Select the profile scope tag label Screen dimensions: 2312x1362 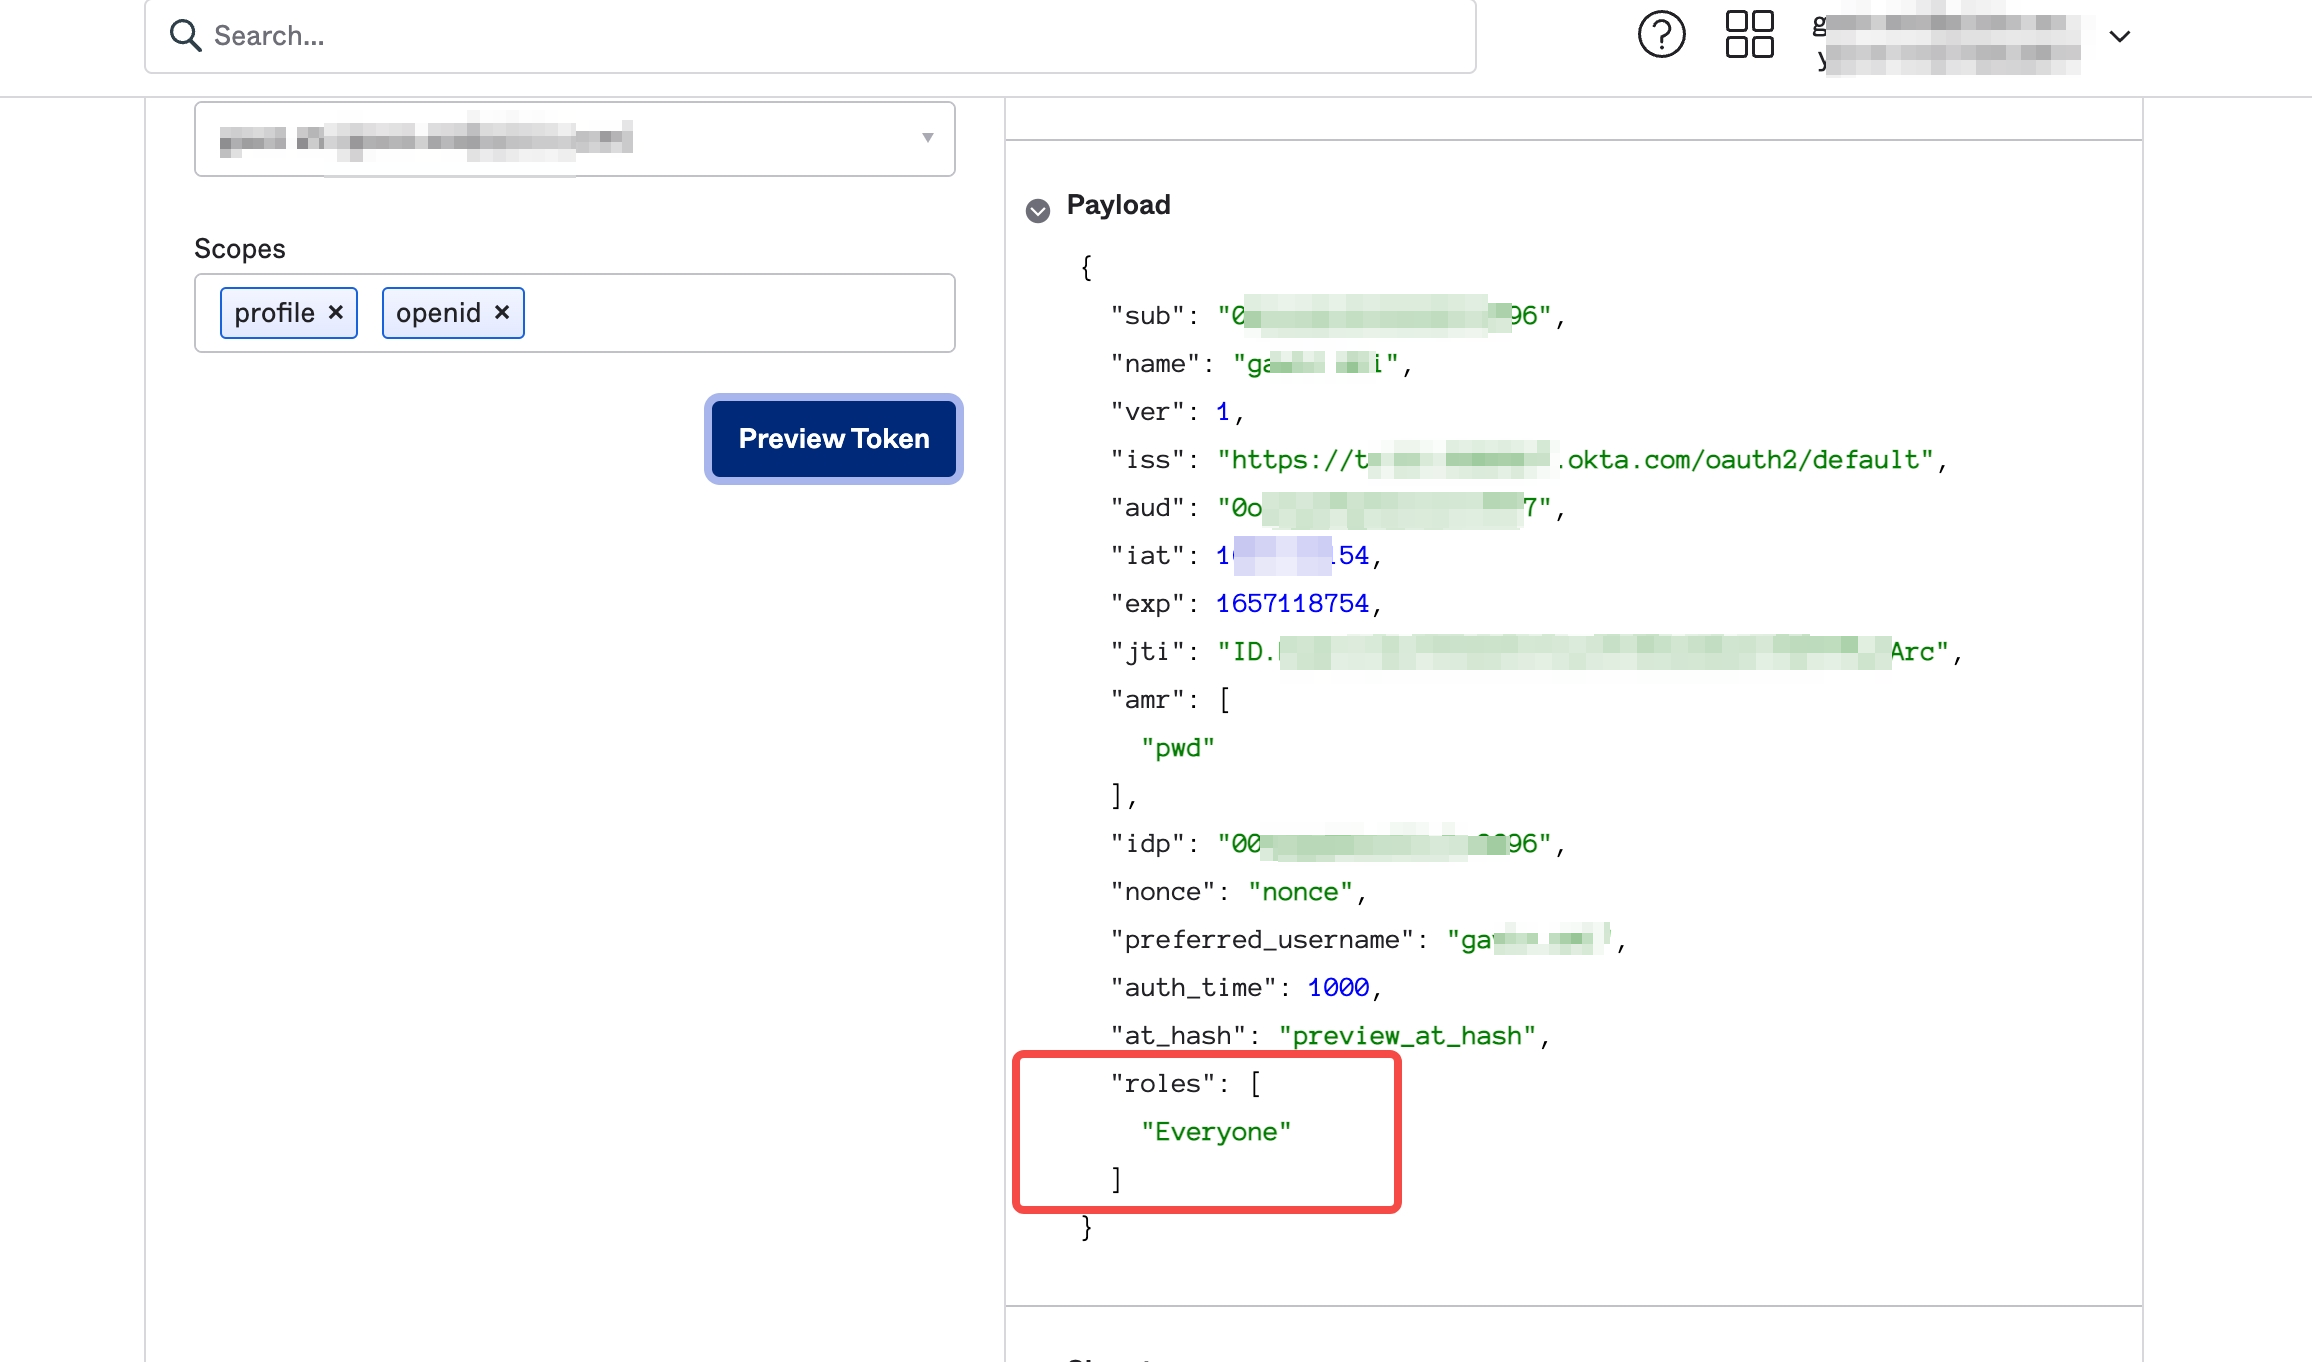click(274, 313)
